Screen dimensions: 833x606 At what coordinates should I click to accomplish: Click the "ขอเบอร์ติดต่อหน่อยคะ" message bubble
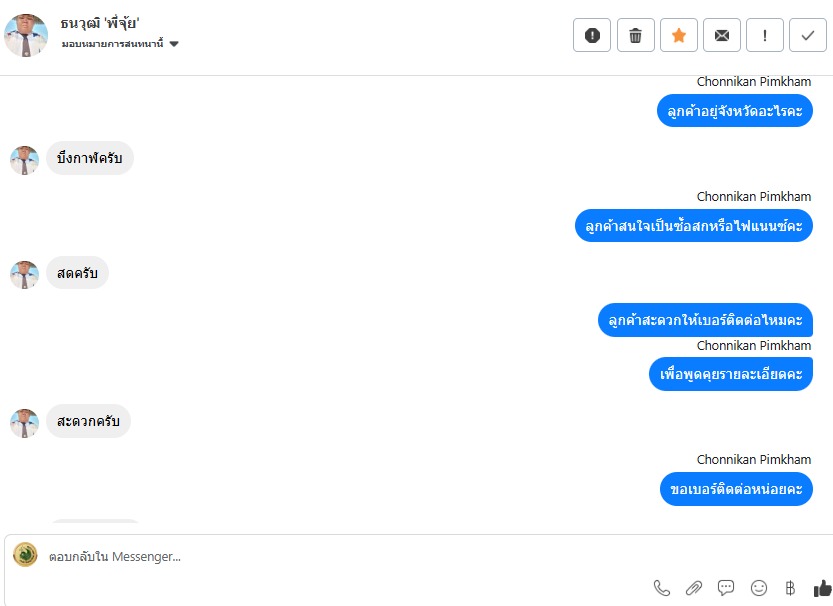tap(736, 489)
